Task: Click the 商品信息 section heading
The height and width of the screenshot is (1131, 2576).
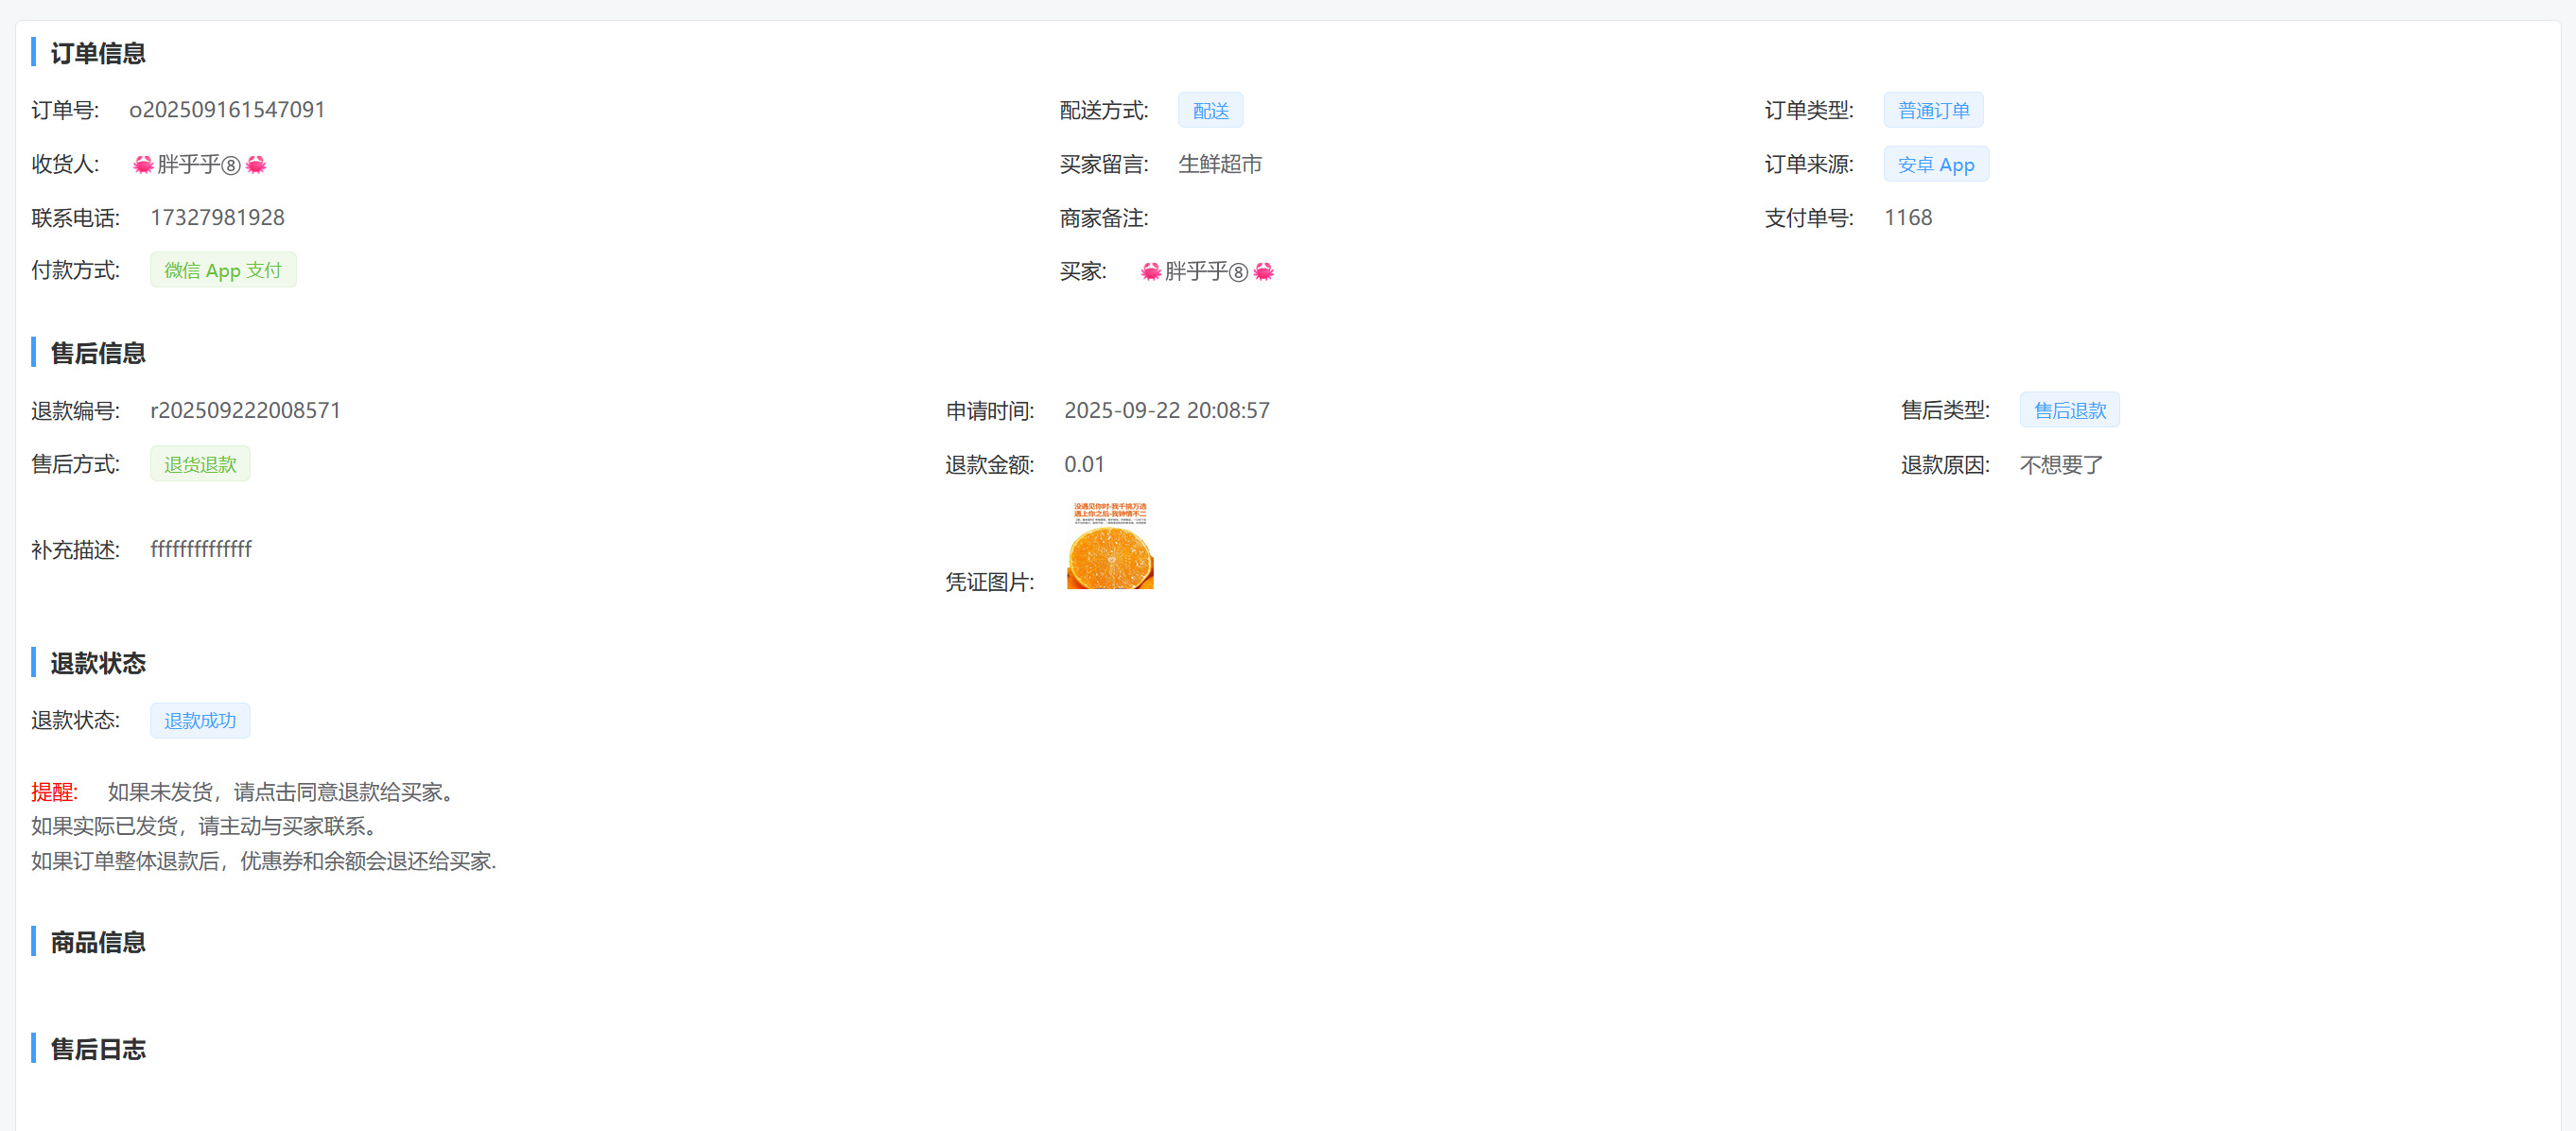Action: [98, 942]
